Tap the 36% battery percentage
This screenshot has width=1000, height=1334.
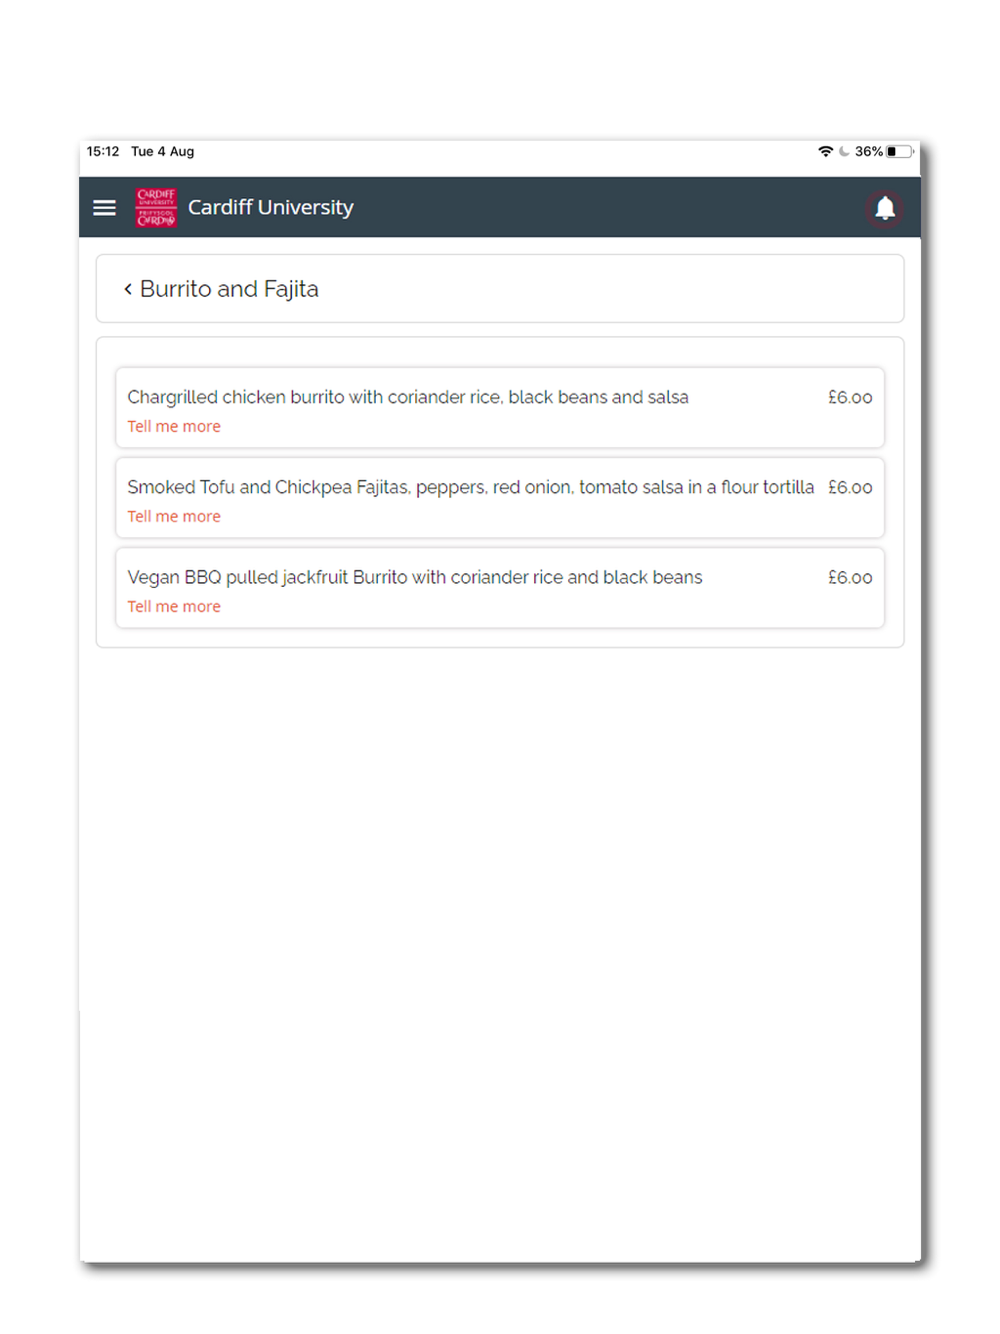pyautogui.click(x=869, y=151)
